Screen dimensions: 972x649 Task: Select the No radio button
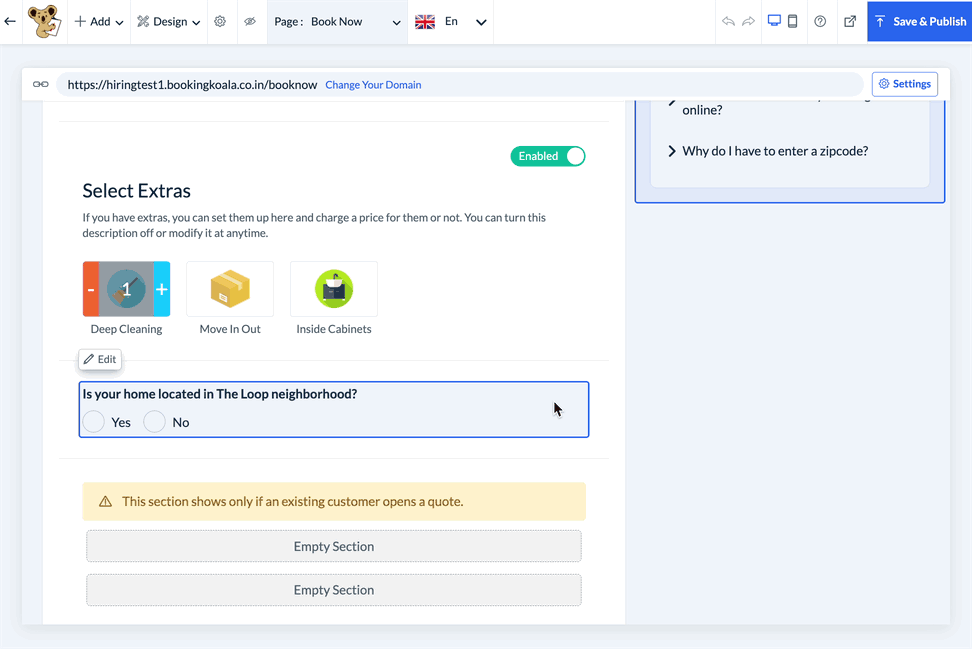coord(154,422)
